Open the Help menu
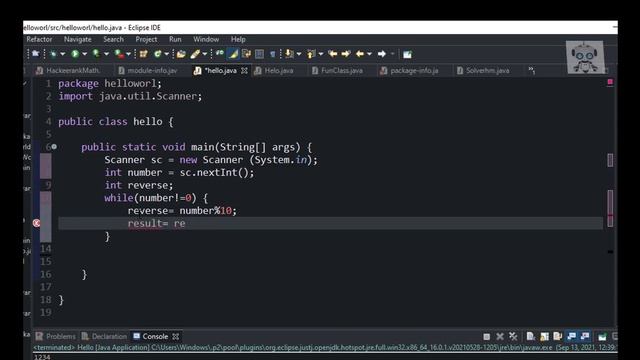The image size is (640, 360). pos(238,39)
